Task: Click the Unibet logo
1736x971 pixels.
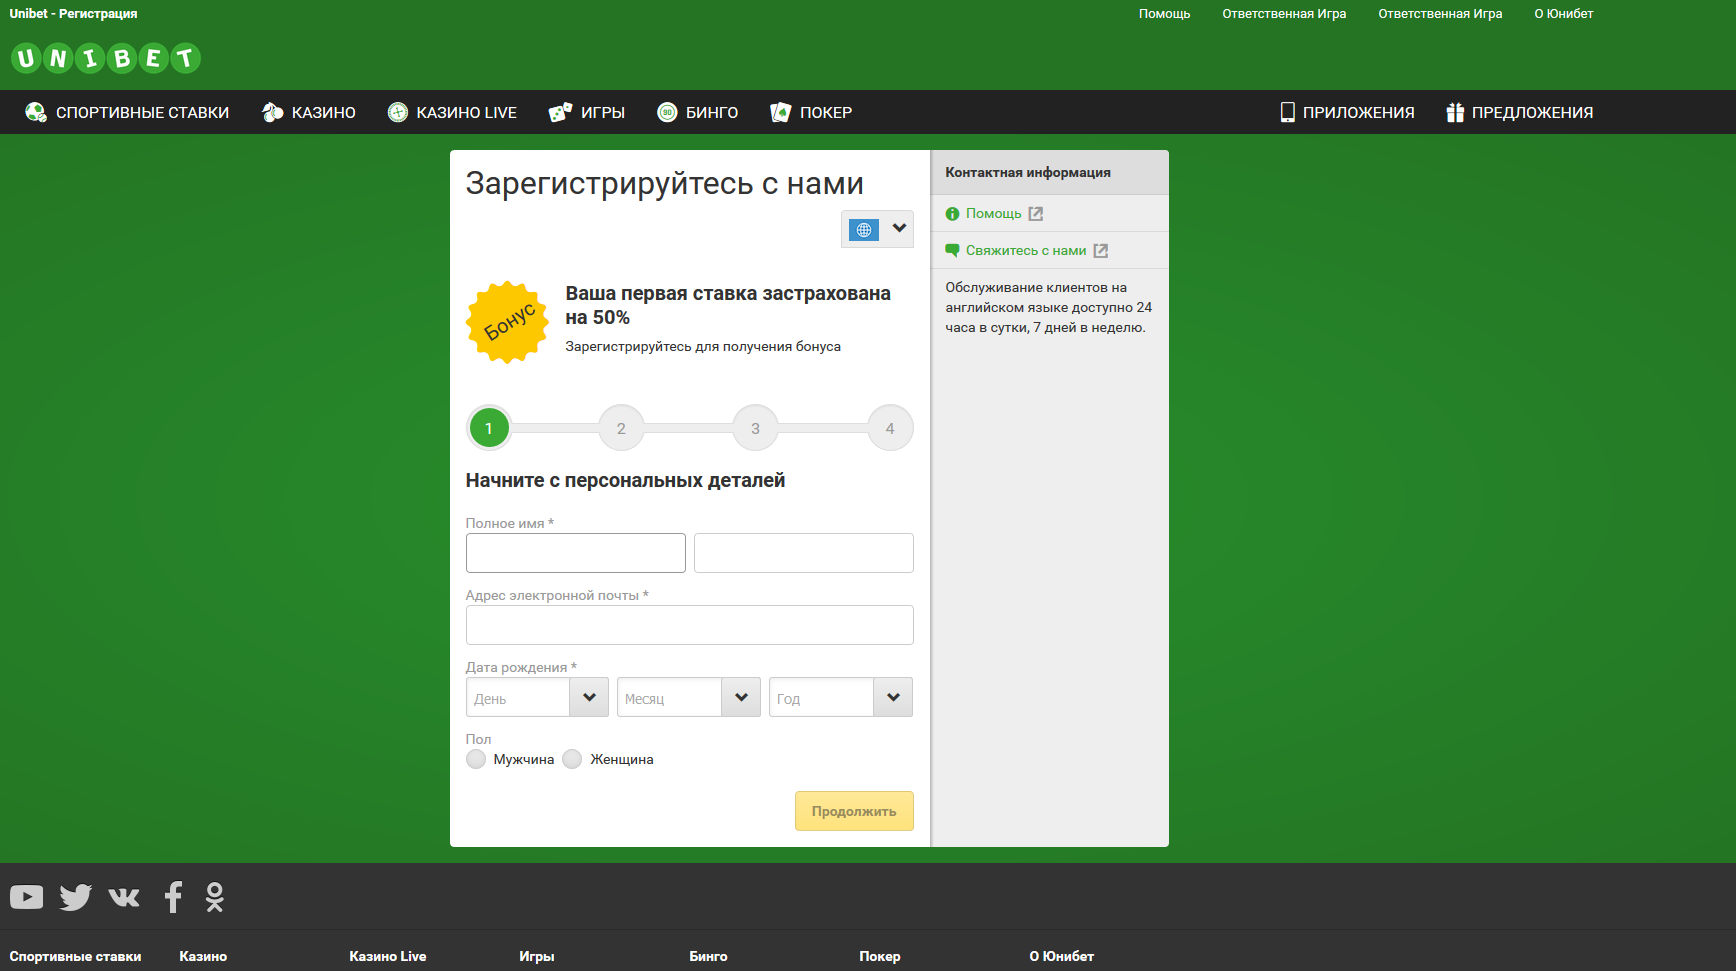Action: [106, 58]
